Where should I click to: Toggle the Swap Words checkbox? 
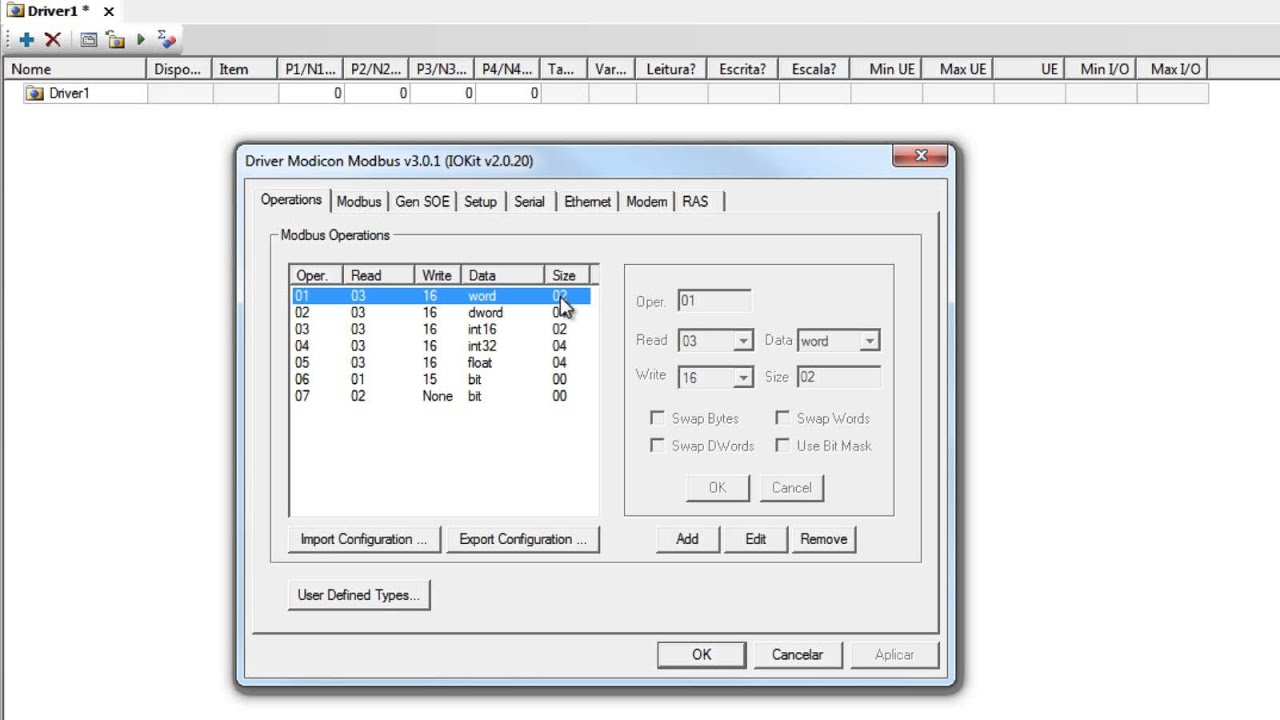(x=782, y=418)
